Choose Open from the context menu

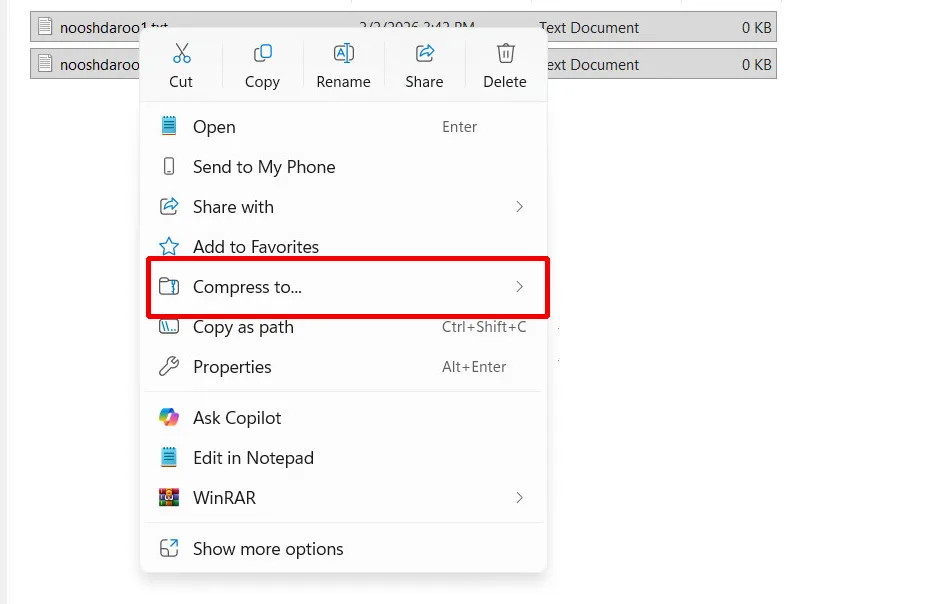pos(214,127)
